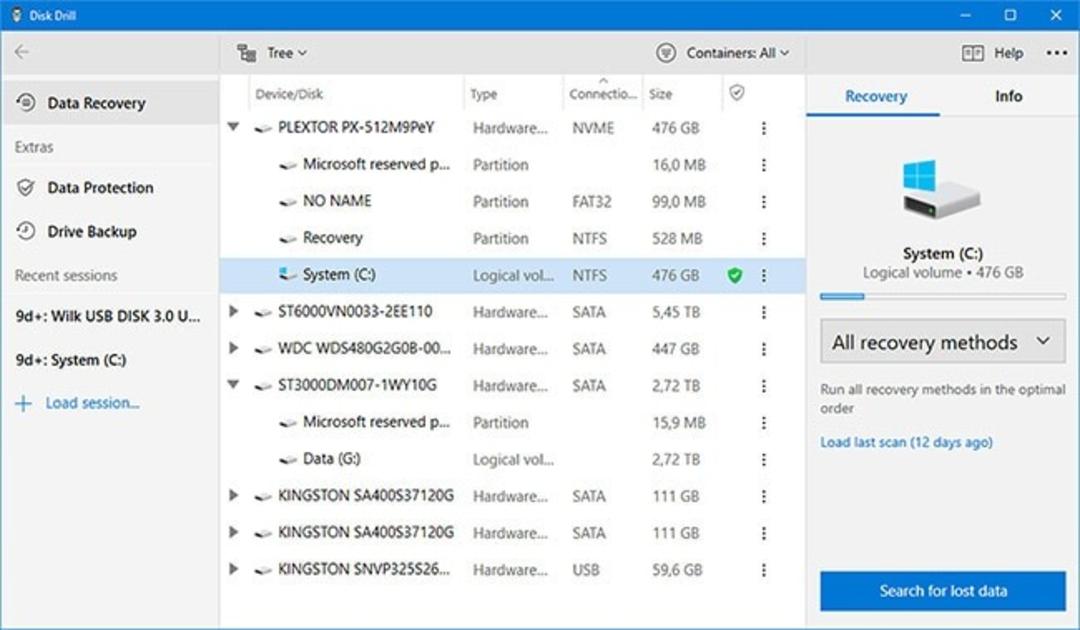Click Search for lost data button
This screenshot has width=1080, height=630.
pyautogui.click(x=942, y=591)
